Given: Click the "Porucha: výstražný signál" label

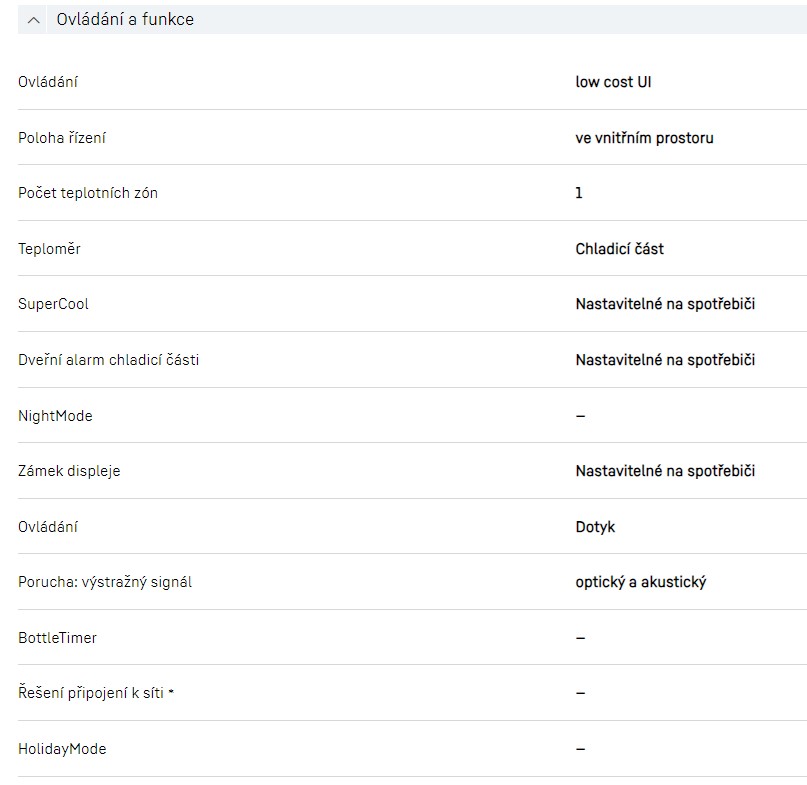Looking at the screenshot, I should 105,582.
